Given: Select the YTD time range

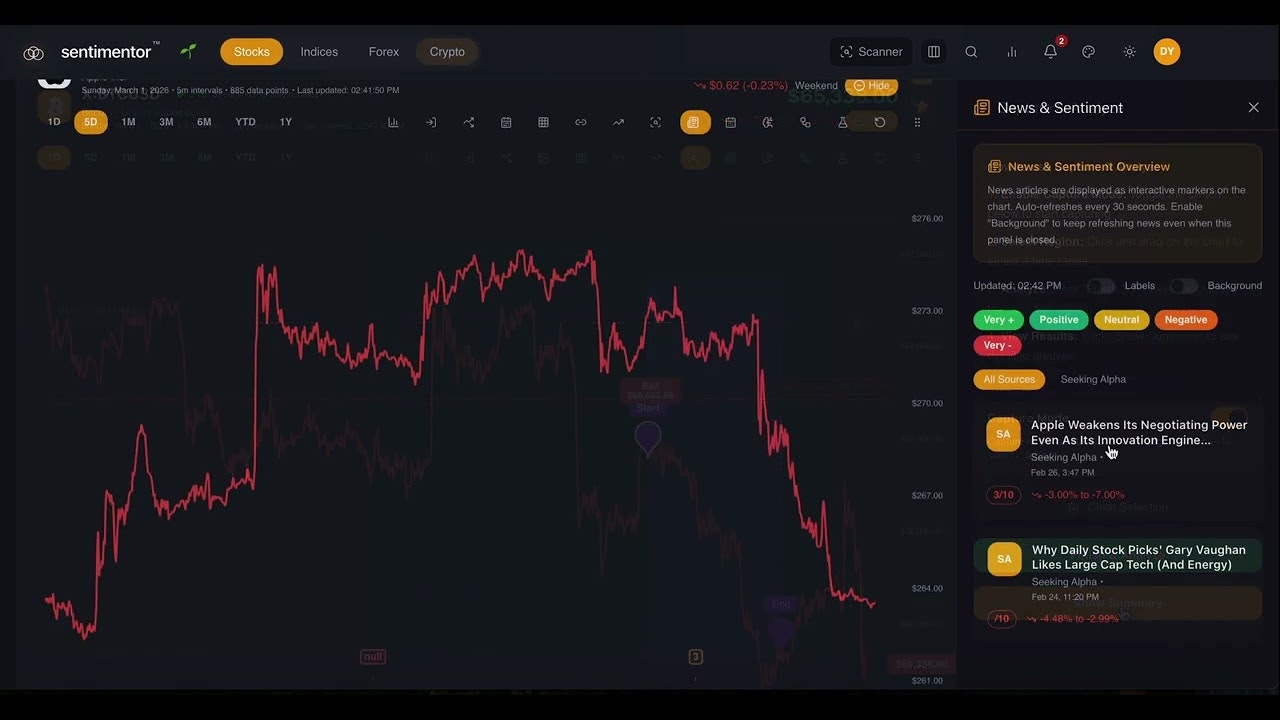Looking at the screenshot, I should (245, 121).
